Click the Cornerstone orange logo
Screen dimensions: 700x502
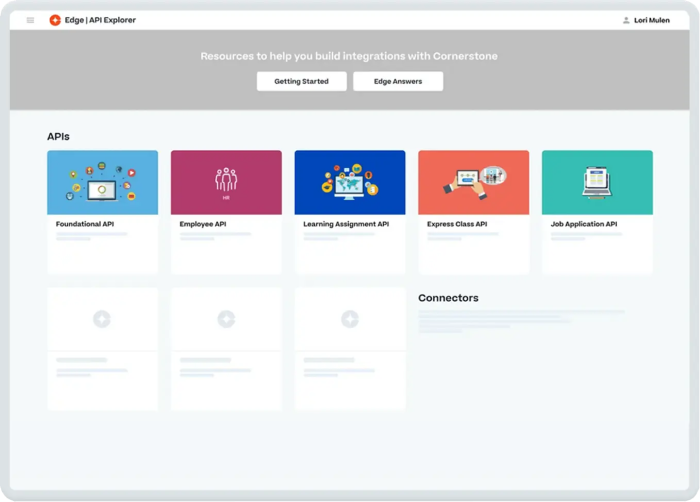(55, 20)
